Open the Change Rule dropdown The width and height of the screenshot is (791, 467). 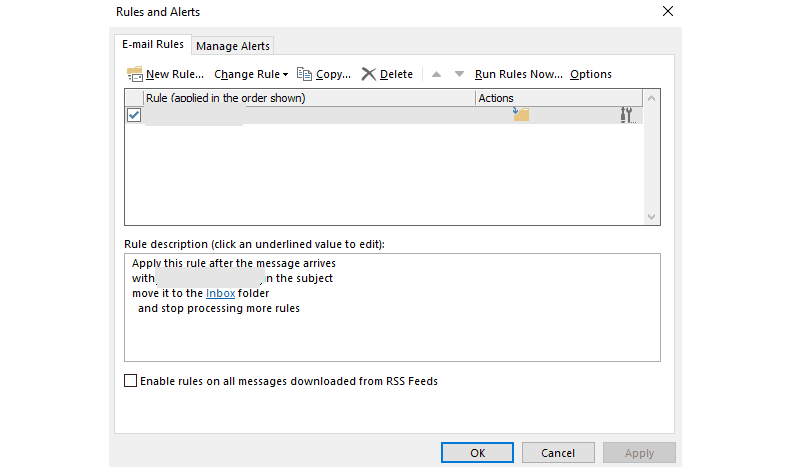click(x=251, y=74)
